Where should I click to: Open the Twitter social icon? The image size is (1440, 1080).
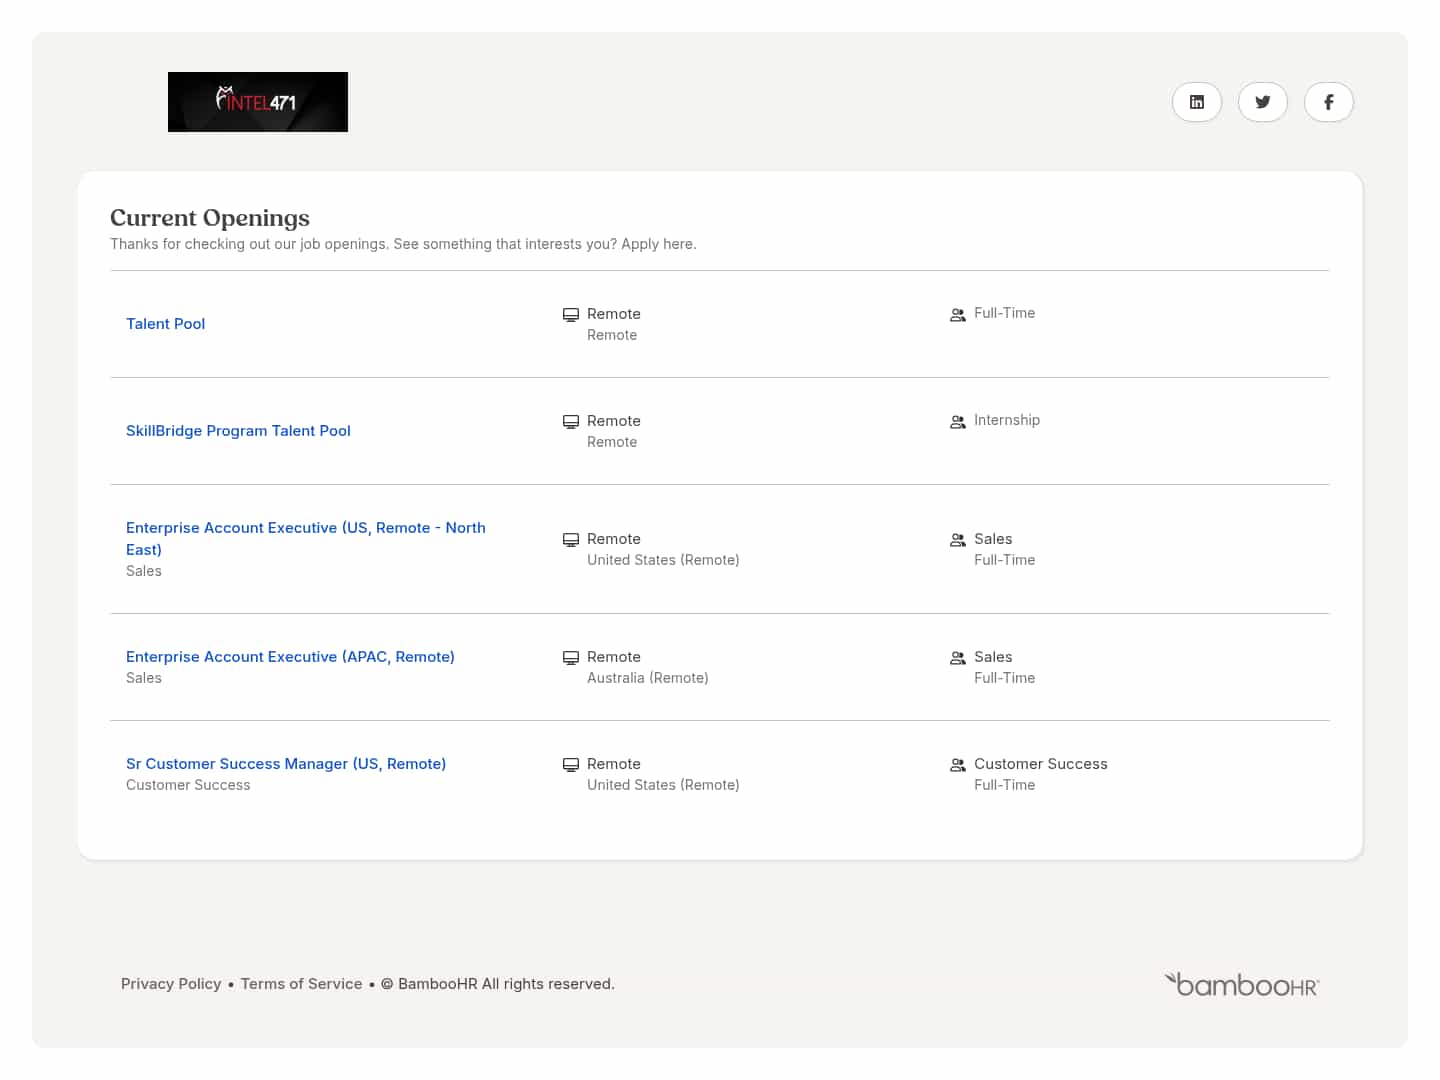1262,102
